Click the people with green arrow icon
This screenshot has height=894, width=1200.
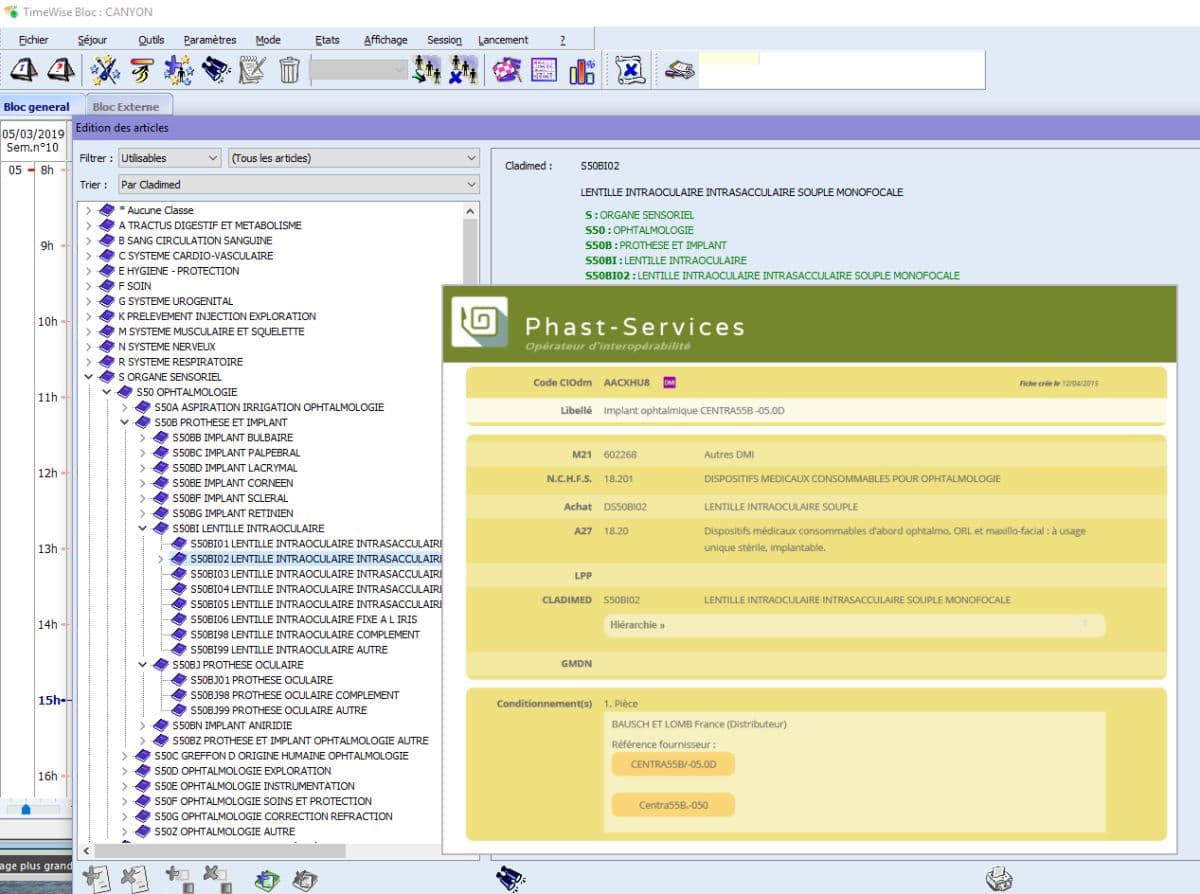tap(427, 70)
